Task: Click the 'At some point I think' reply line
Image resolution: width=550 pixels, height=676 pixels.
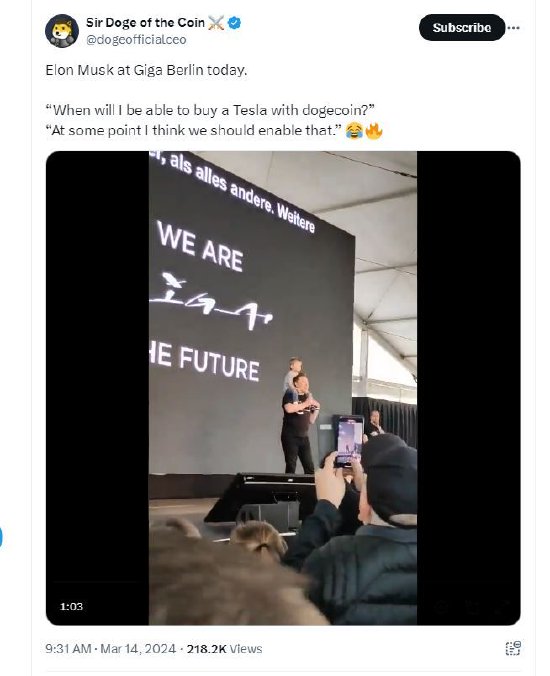Action: [x=193, y=130]
